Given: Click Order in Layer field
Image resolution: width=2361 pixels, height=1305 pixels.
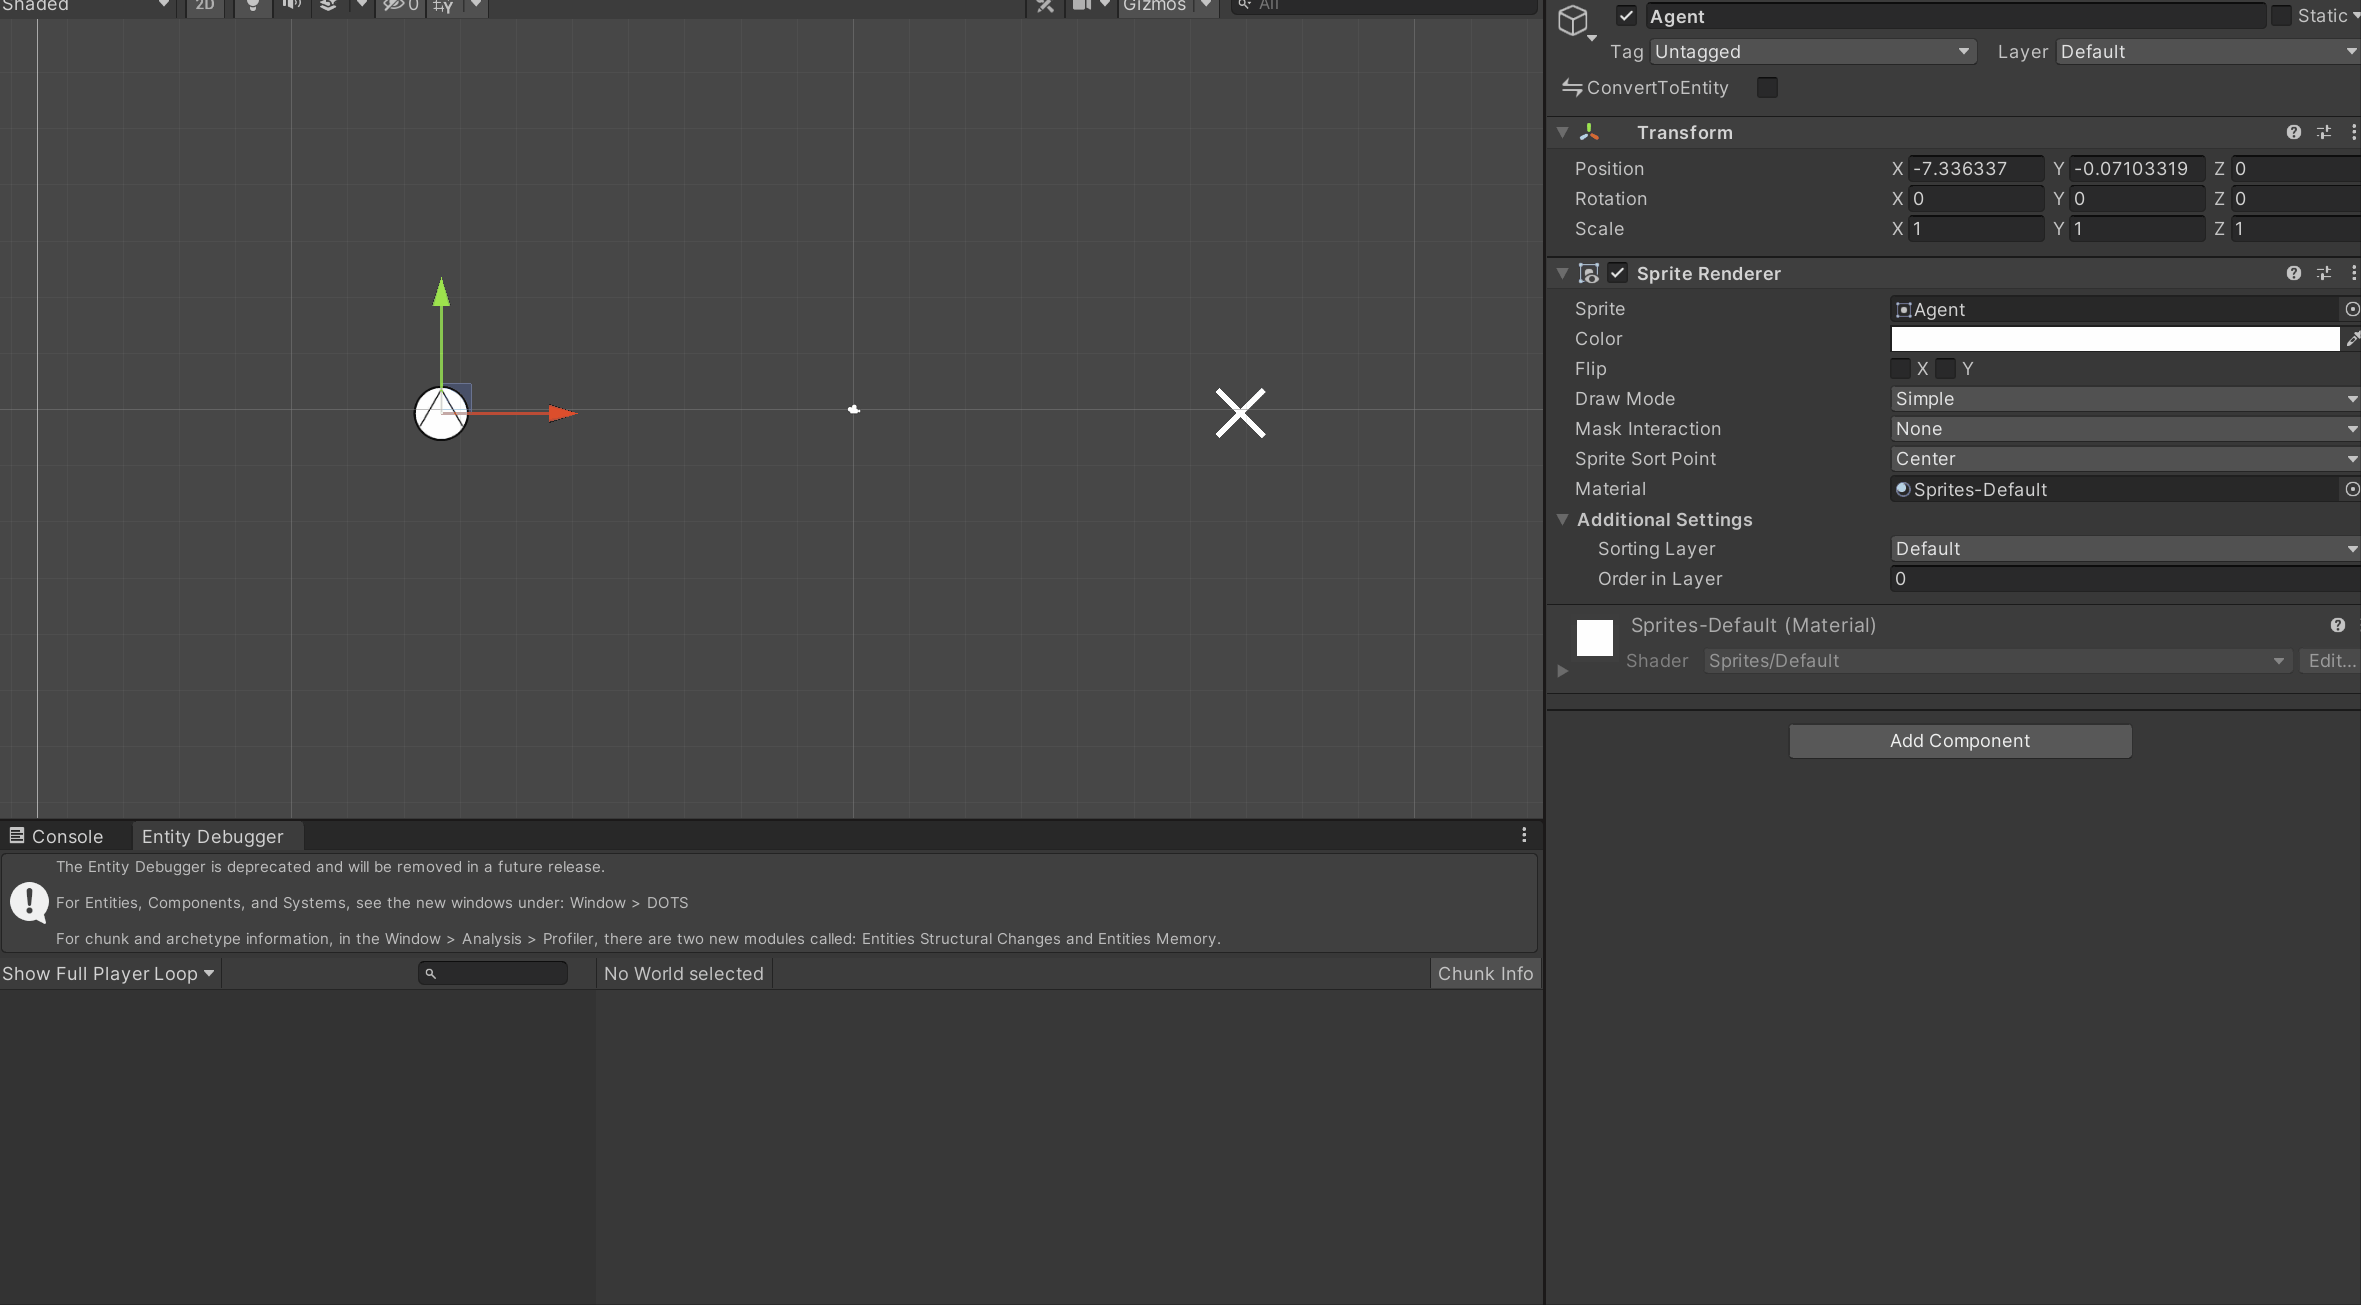Looking at the screenshot, I should [2125, 579].
